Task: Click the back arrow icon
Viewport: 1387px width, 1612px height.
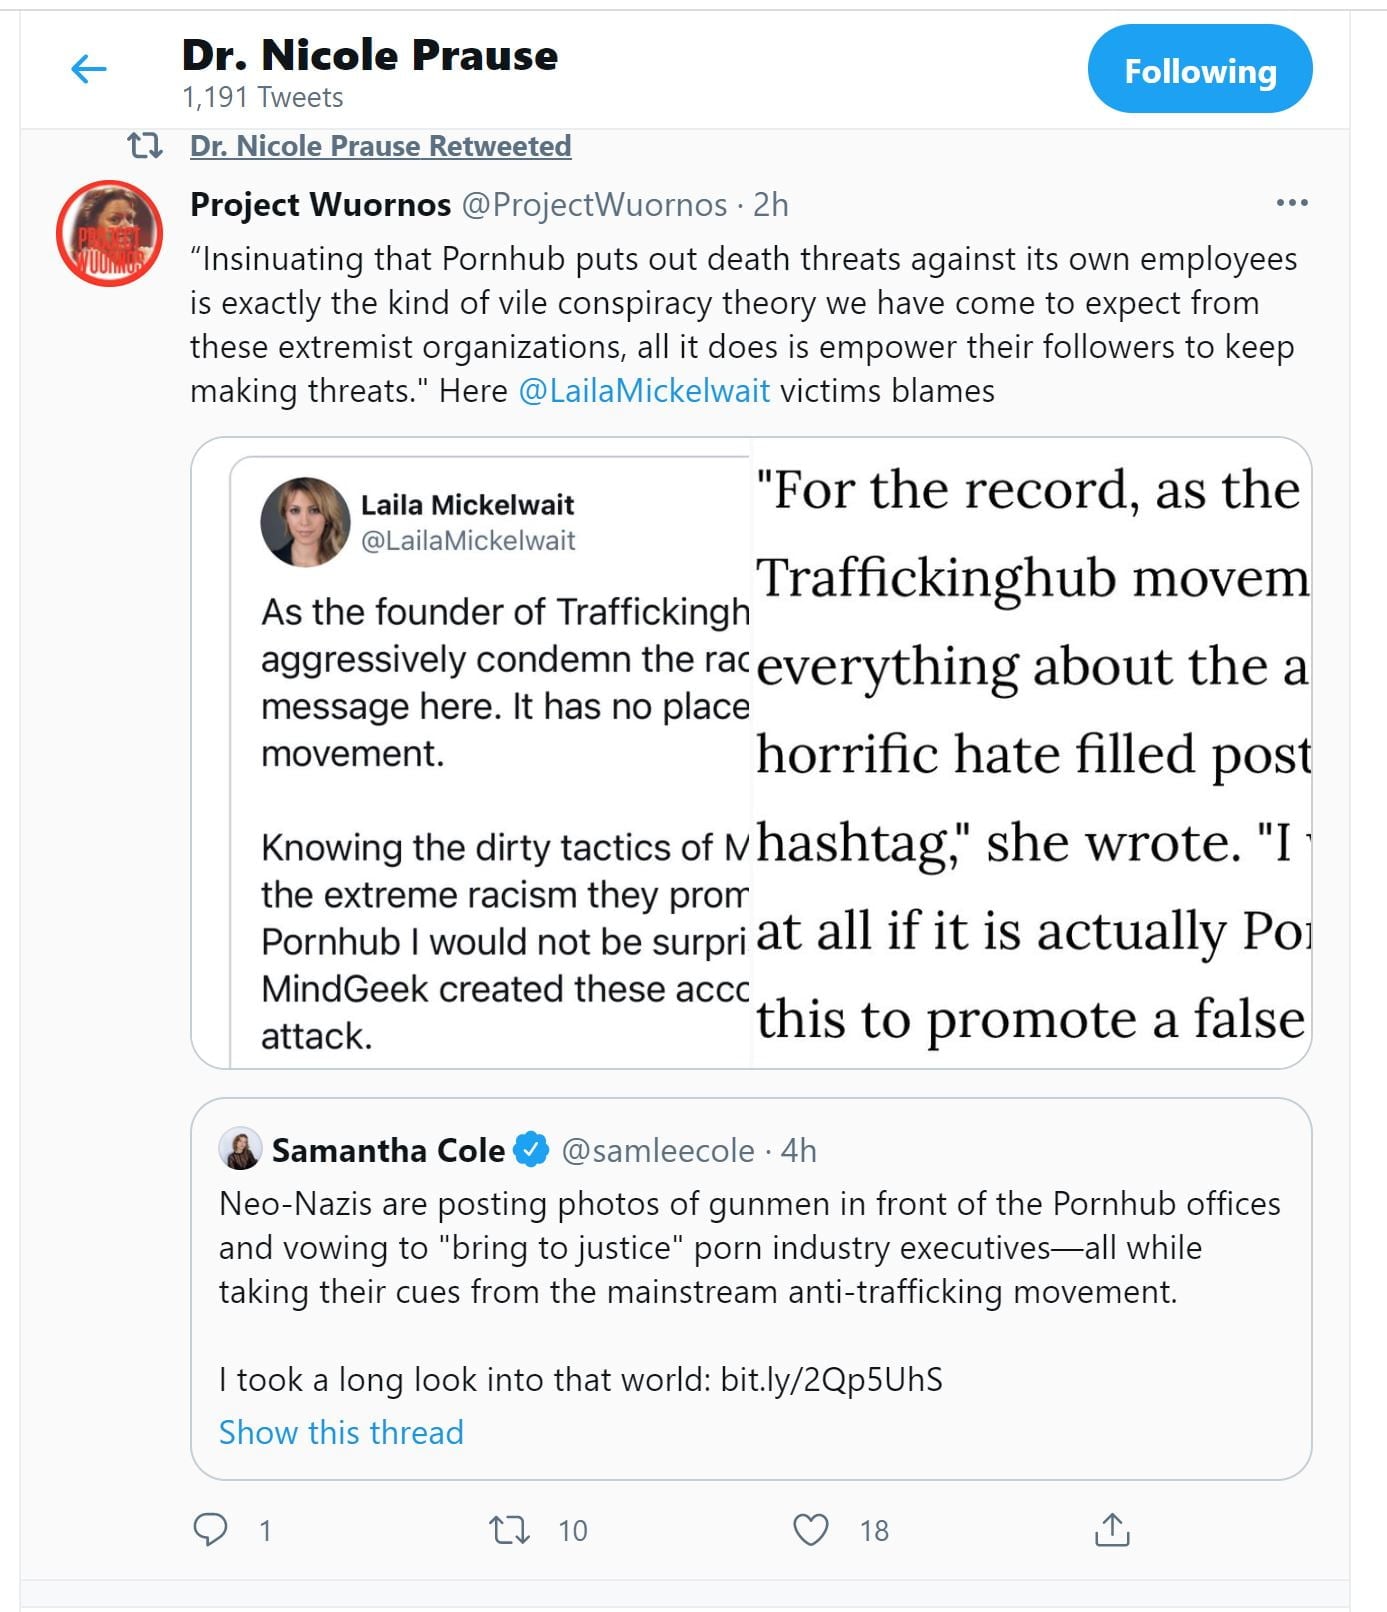Action: point(89,69)
